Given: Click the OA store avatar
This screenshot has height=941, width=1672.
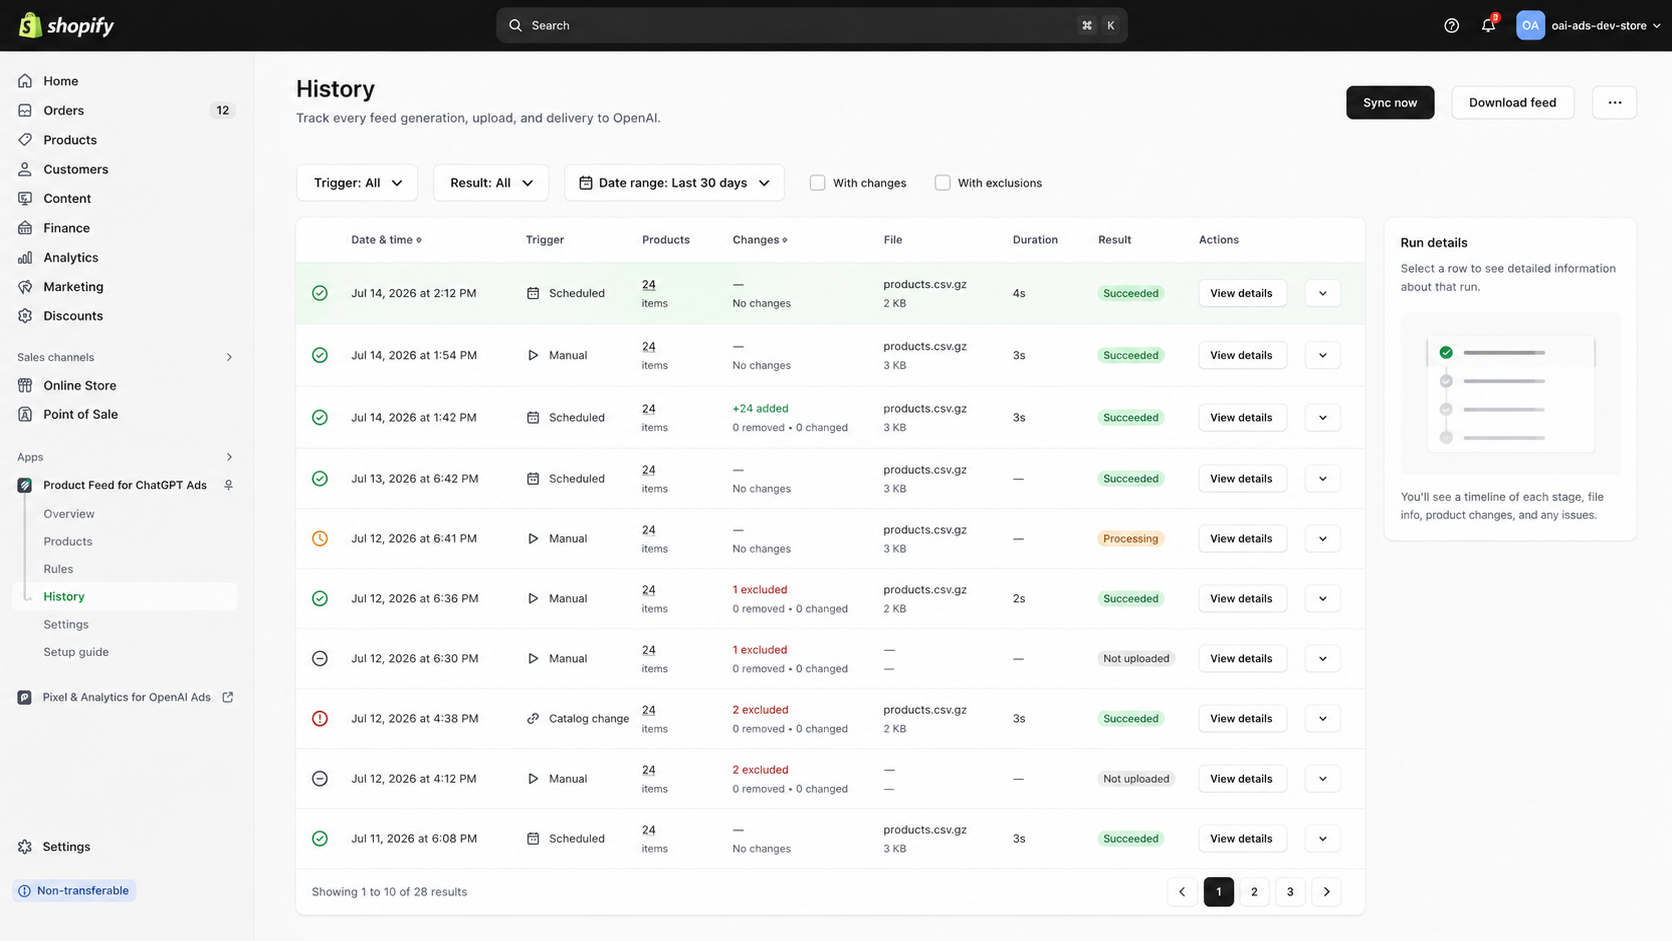Looking at the screenshot, I should (1530, 25).
